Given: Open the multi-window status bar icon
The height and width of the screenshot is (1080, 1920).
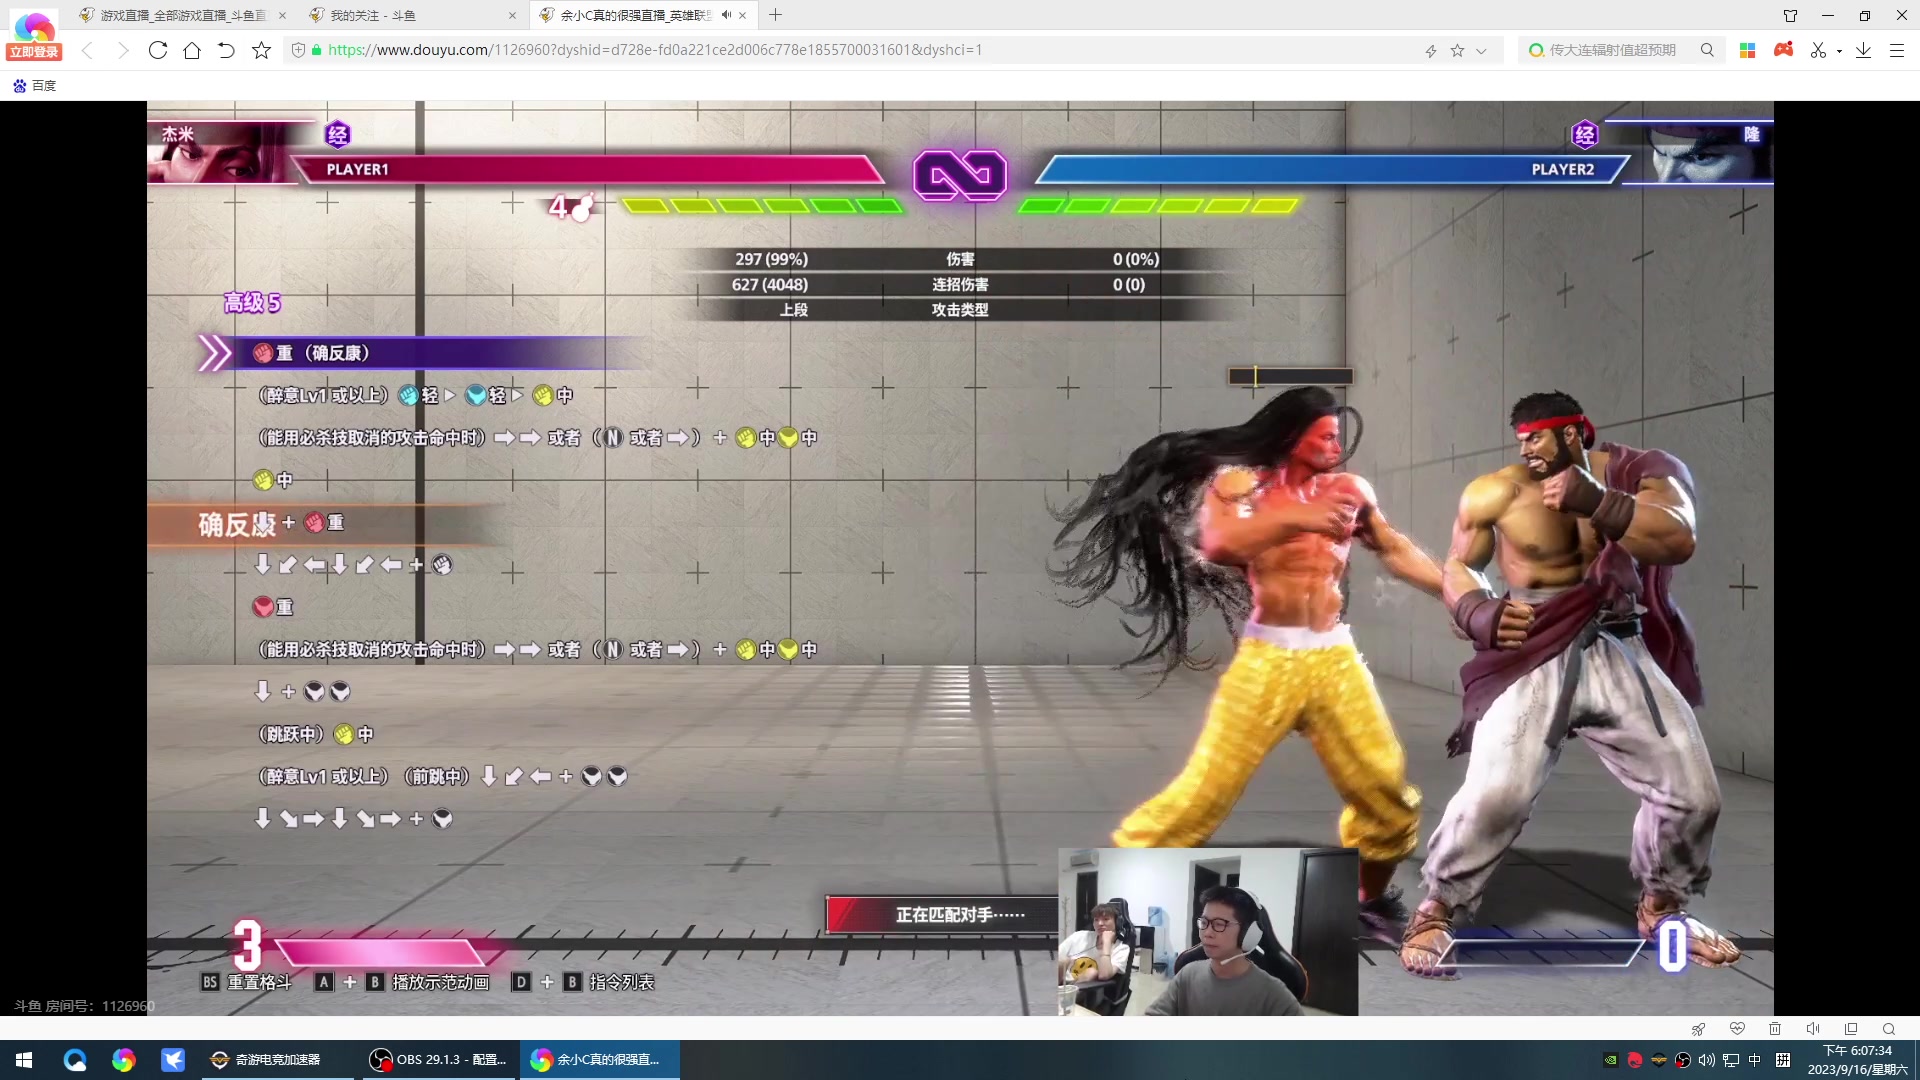Looking at the screenshot, I should pyautogui.click(x=1851, y=1029).
